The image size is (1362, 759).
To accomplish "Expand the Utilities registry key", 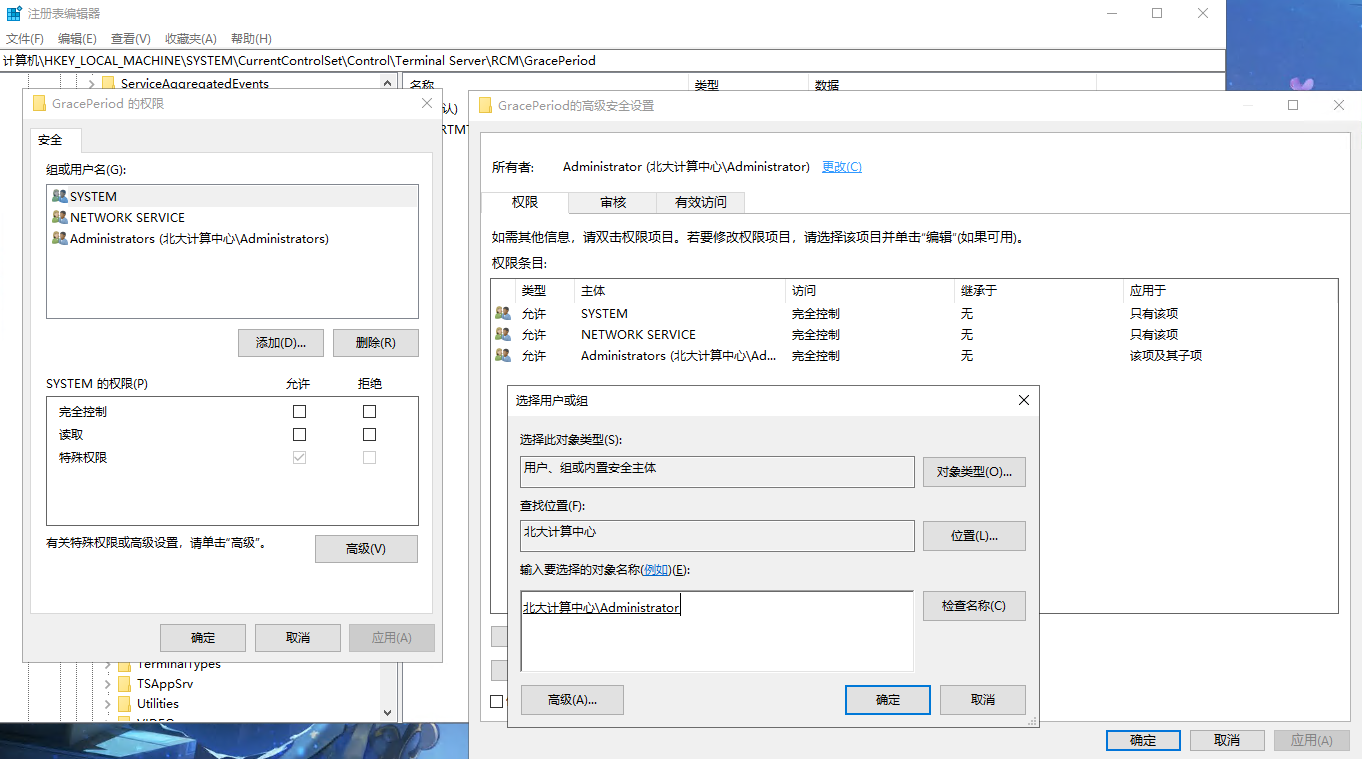I will 107,704.
